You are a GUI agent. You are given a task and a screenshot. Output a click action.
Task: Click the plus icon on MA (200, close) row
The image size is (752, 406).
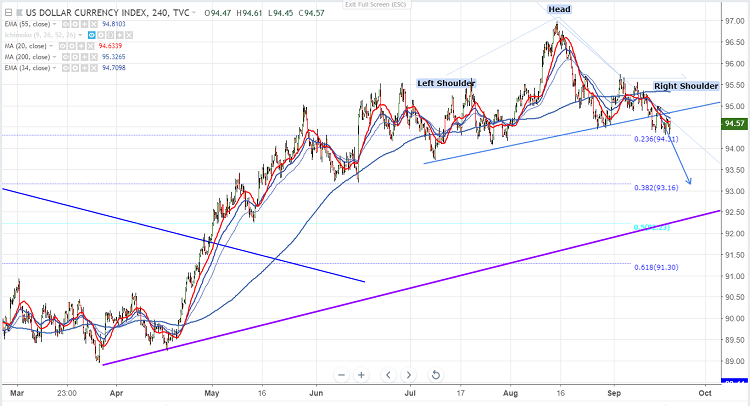[84, 57]
